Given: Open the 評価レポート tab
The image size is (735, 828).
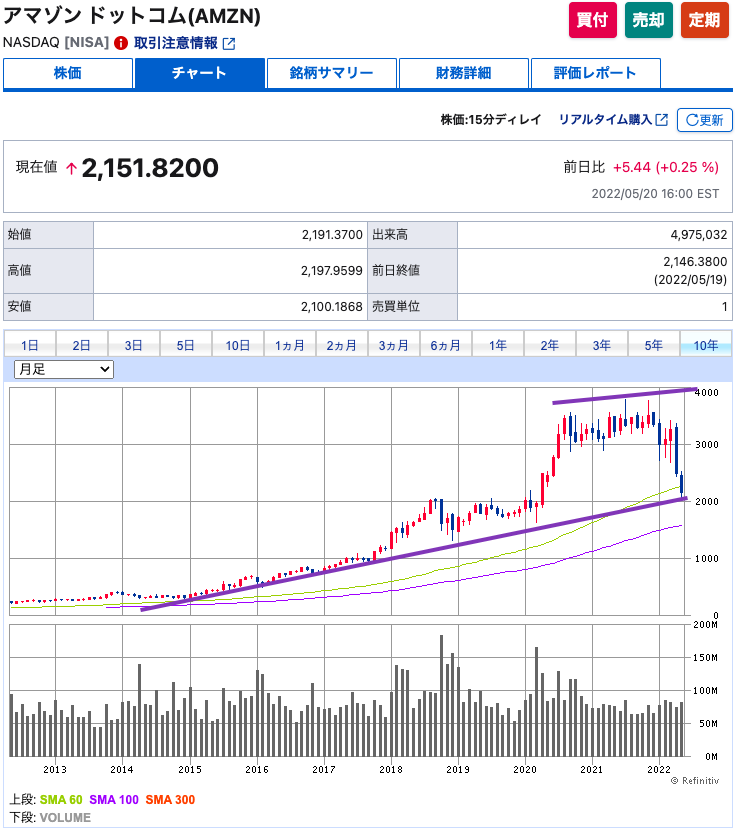Looking at the screenshot, I should (596, 73).
